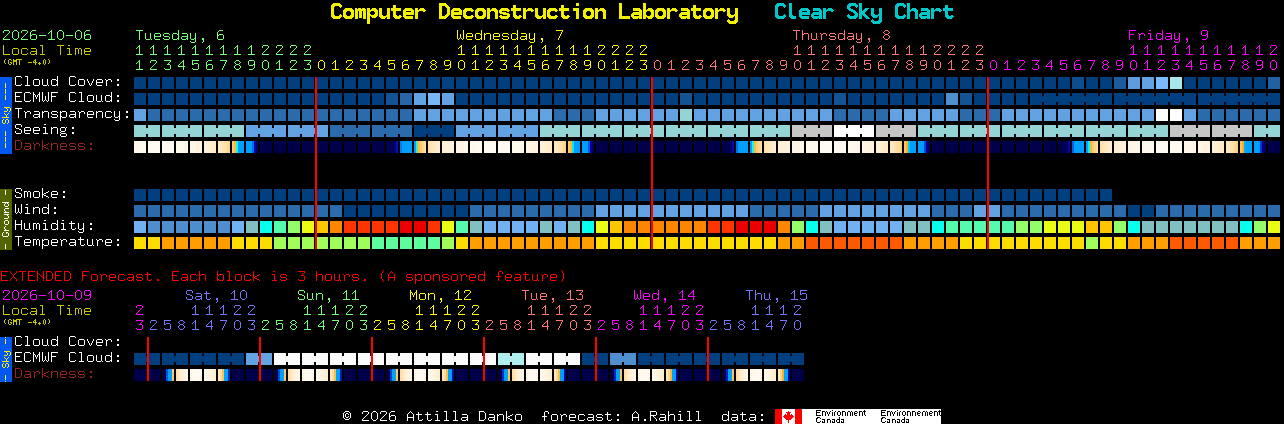Click the light cyan Cloud Cover block on Friday
This screenshot has width=1284, height=424.
(1176, 82)
